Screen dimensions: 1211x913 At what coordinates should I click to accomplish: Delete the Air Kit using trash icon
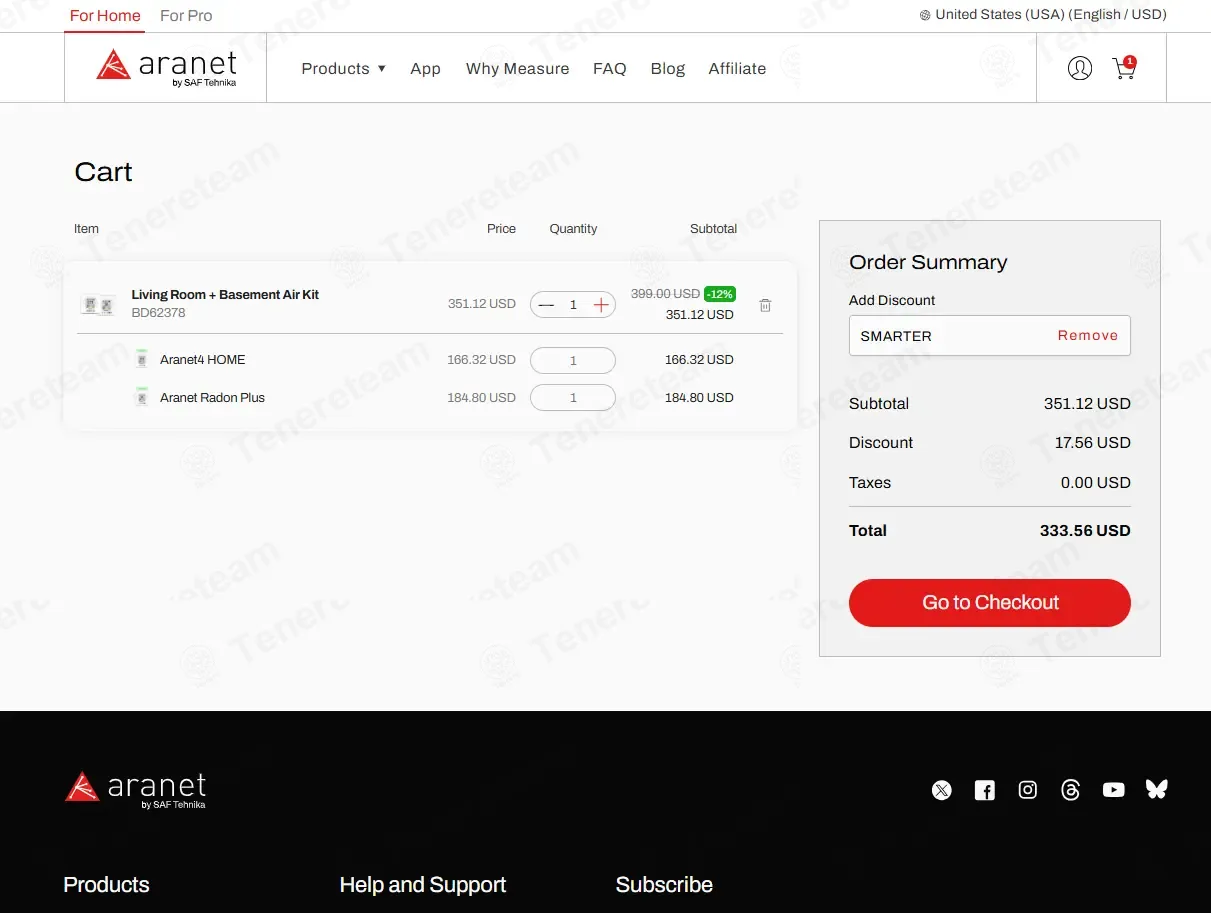click(x=765, y=305)
